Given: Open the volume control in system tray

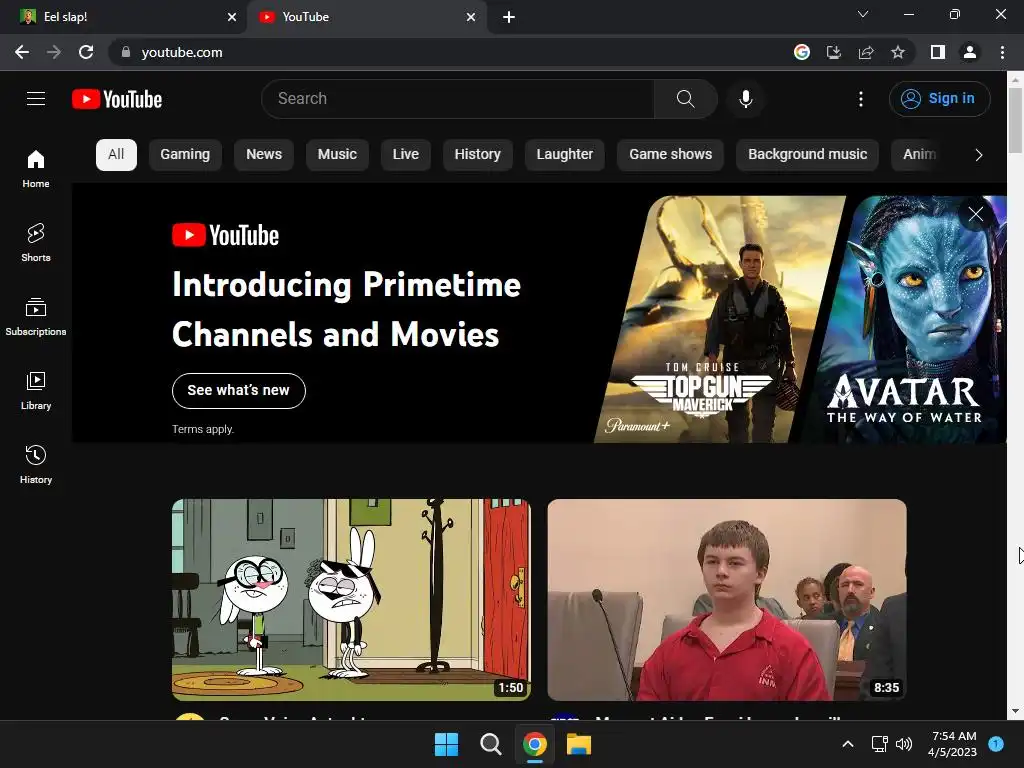Looking at the screenshot, I should pos(904,744).
